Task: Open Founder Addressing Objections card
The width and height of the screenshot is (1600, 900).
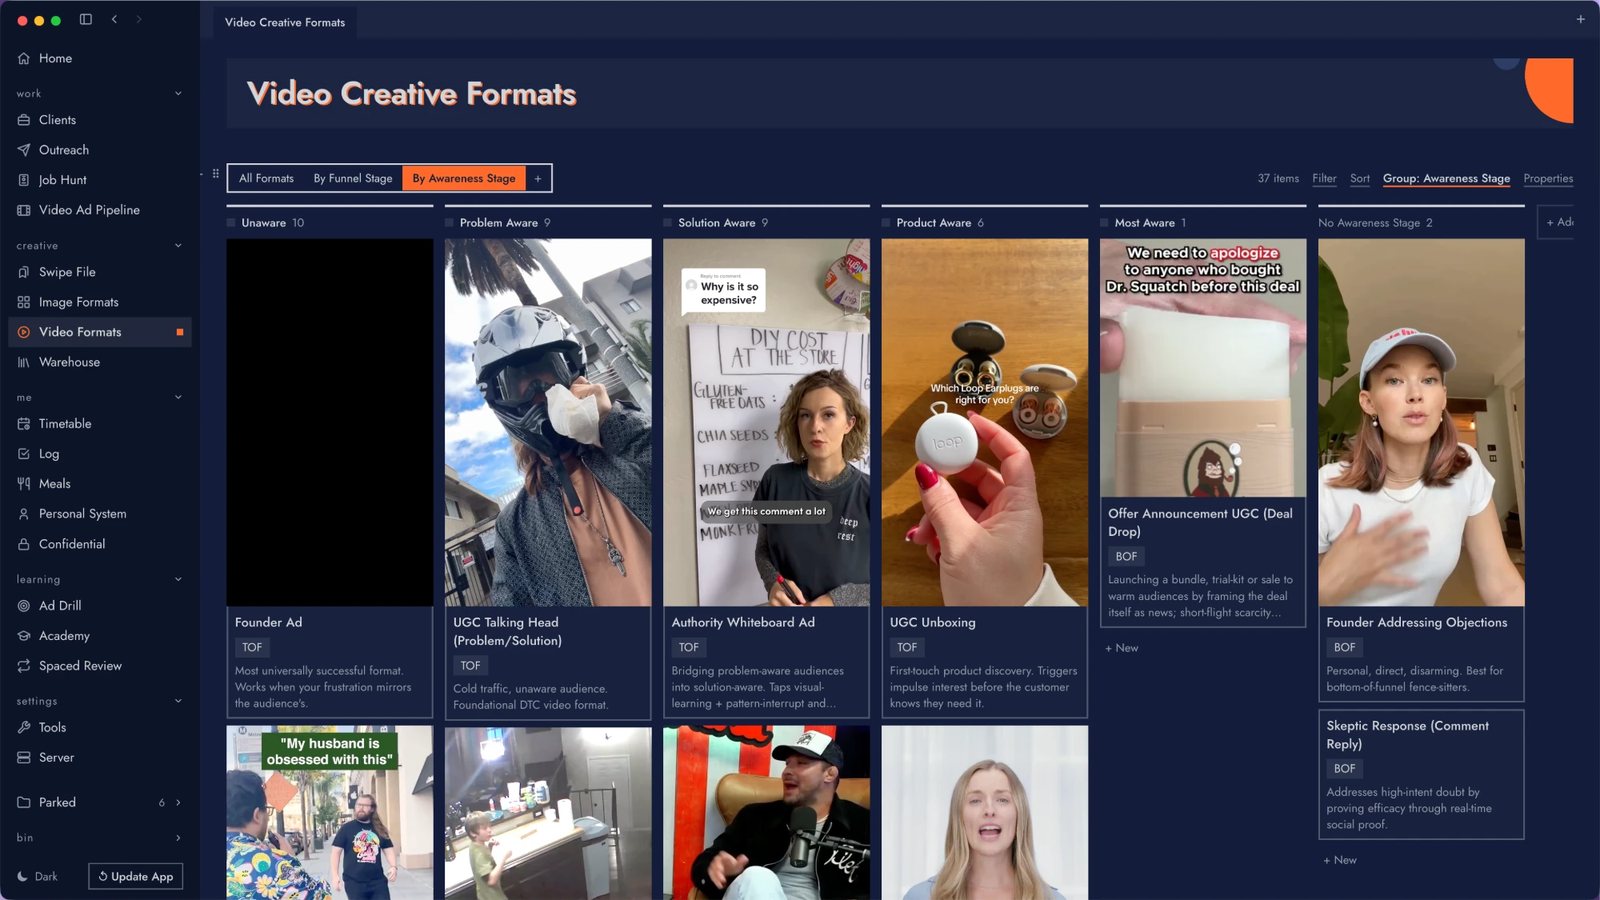Action: coord(1421,470)
